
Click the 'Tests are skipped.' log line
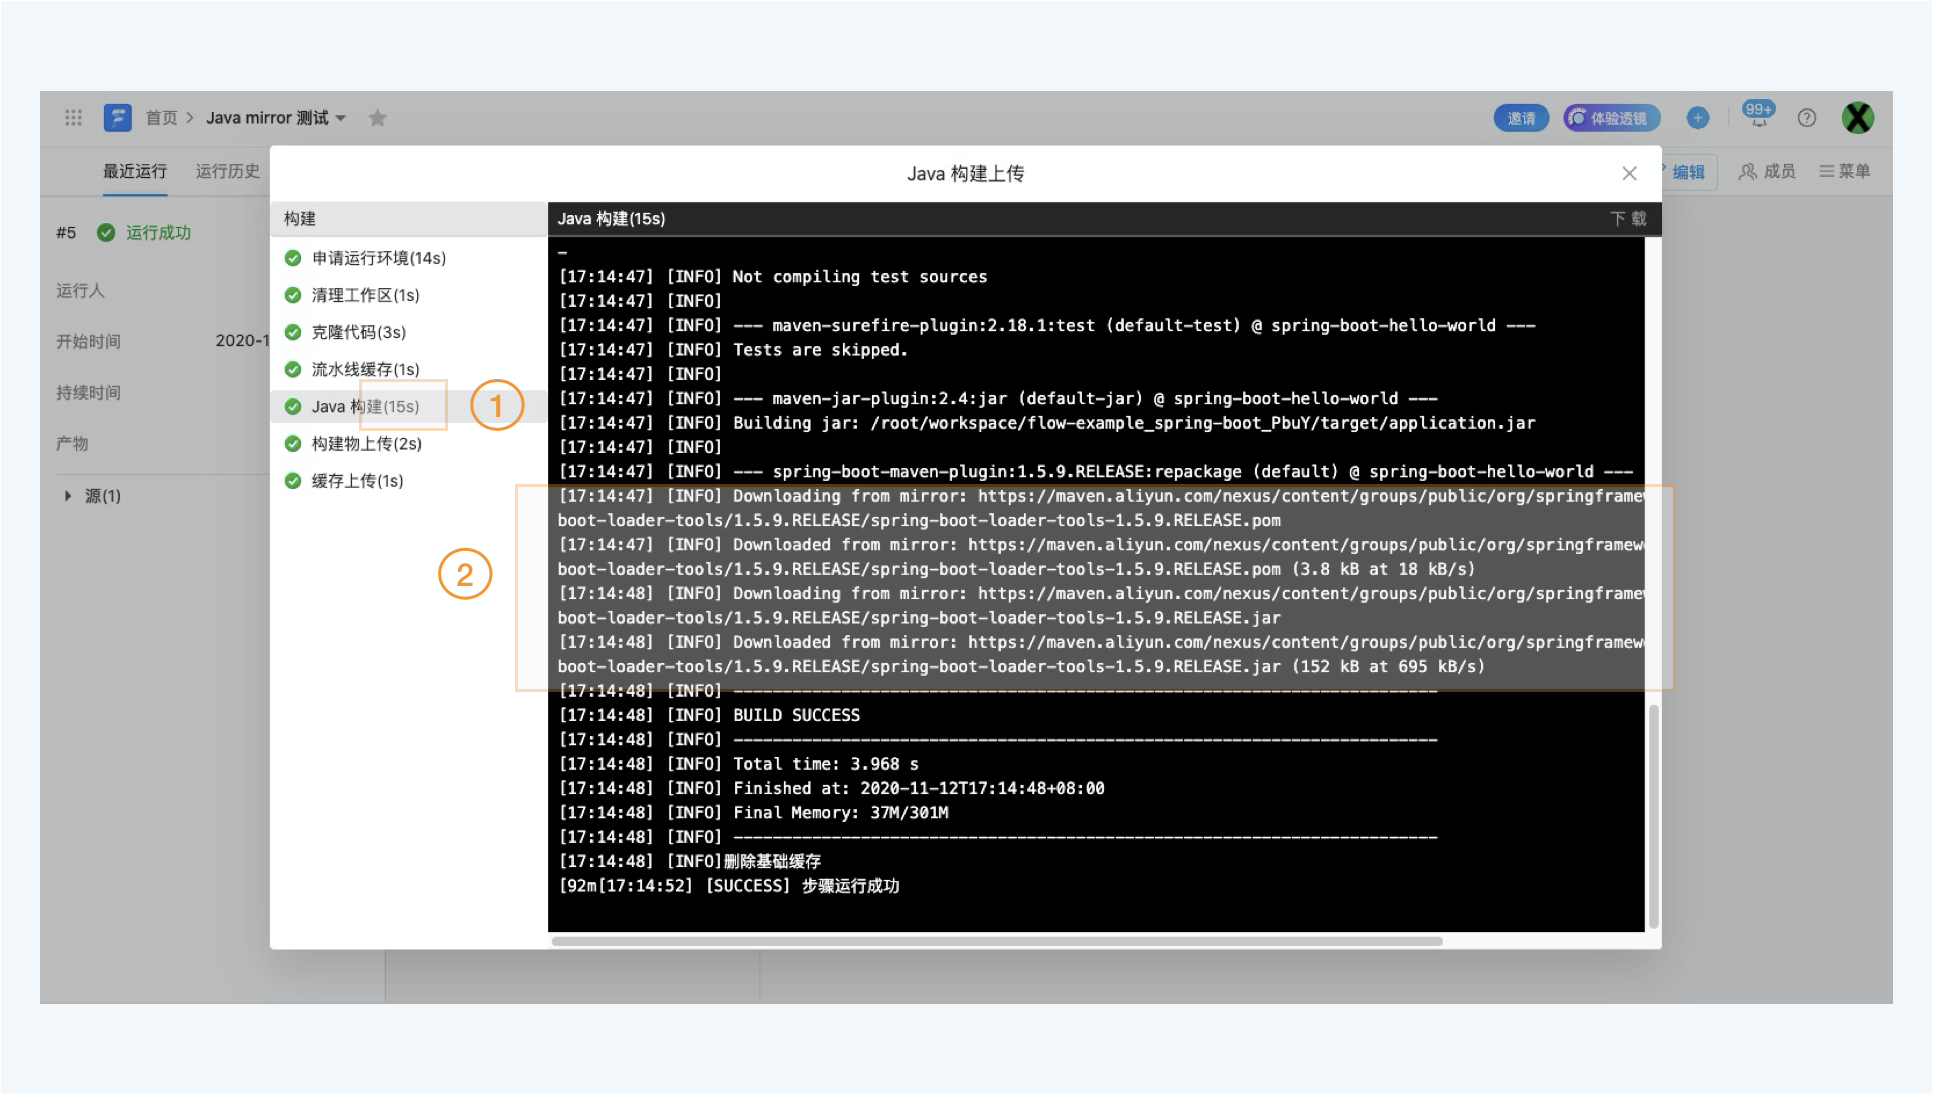tap(733, 350)
